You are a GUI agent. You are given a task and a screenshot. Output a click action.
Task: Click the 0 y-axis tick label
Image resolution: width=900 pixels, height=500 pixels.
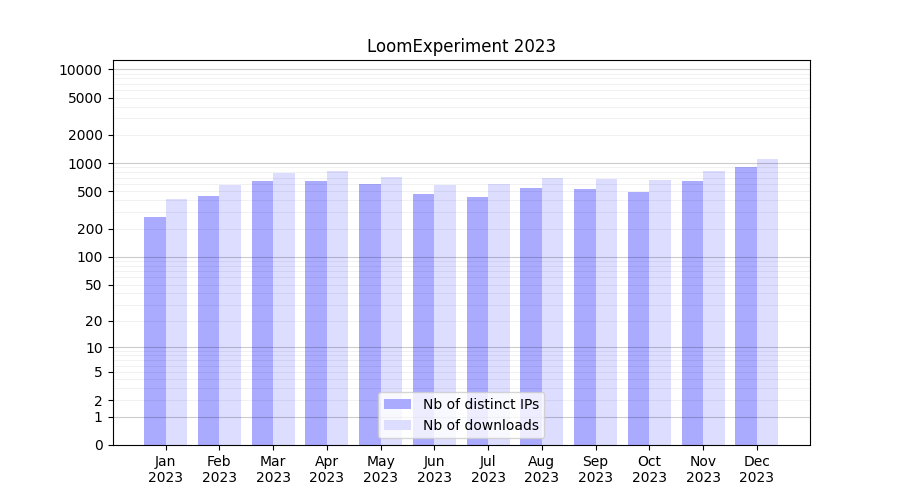click(98, 445)
